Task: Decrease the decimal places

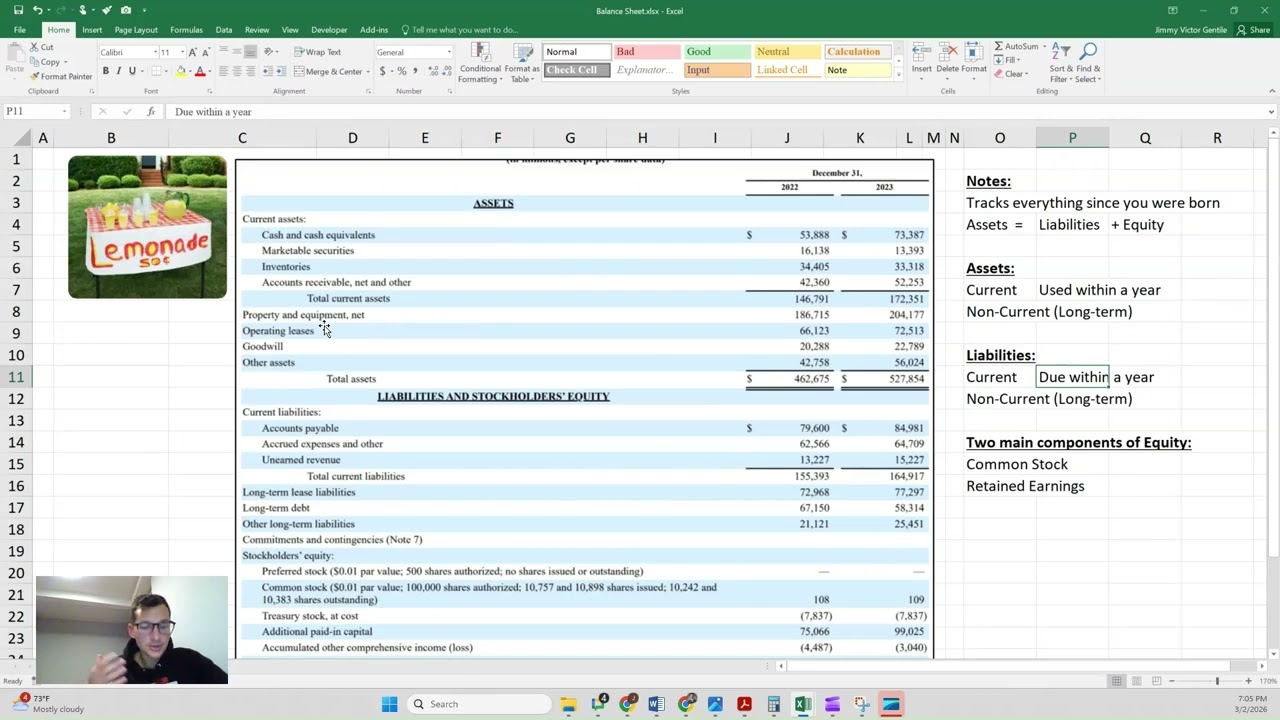Action: (x=446, y=71)
